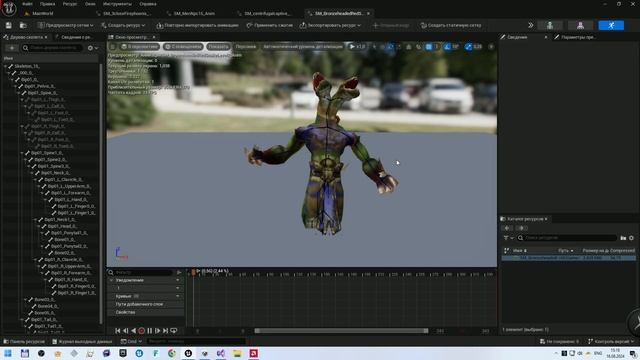Screen dimensions: 640x360
Task: Open the Предпросмотр сетки dropdown
Action: click(65, 25)
